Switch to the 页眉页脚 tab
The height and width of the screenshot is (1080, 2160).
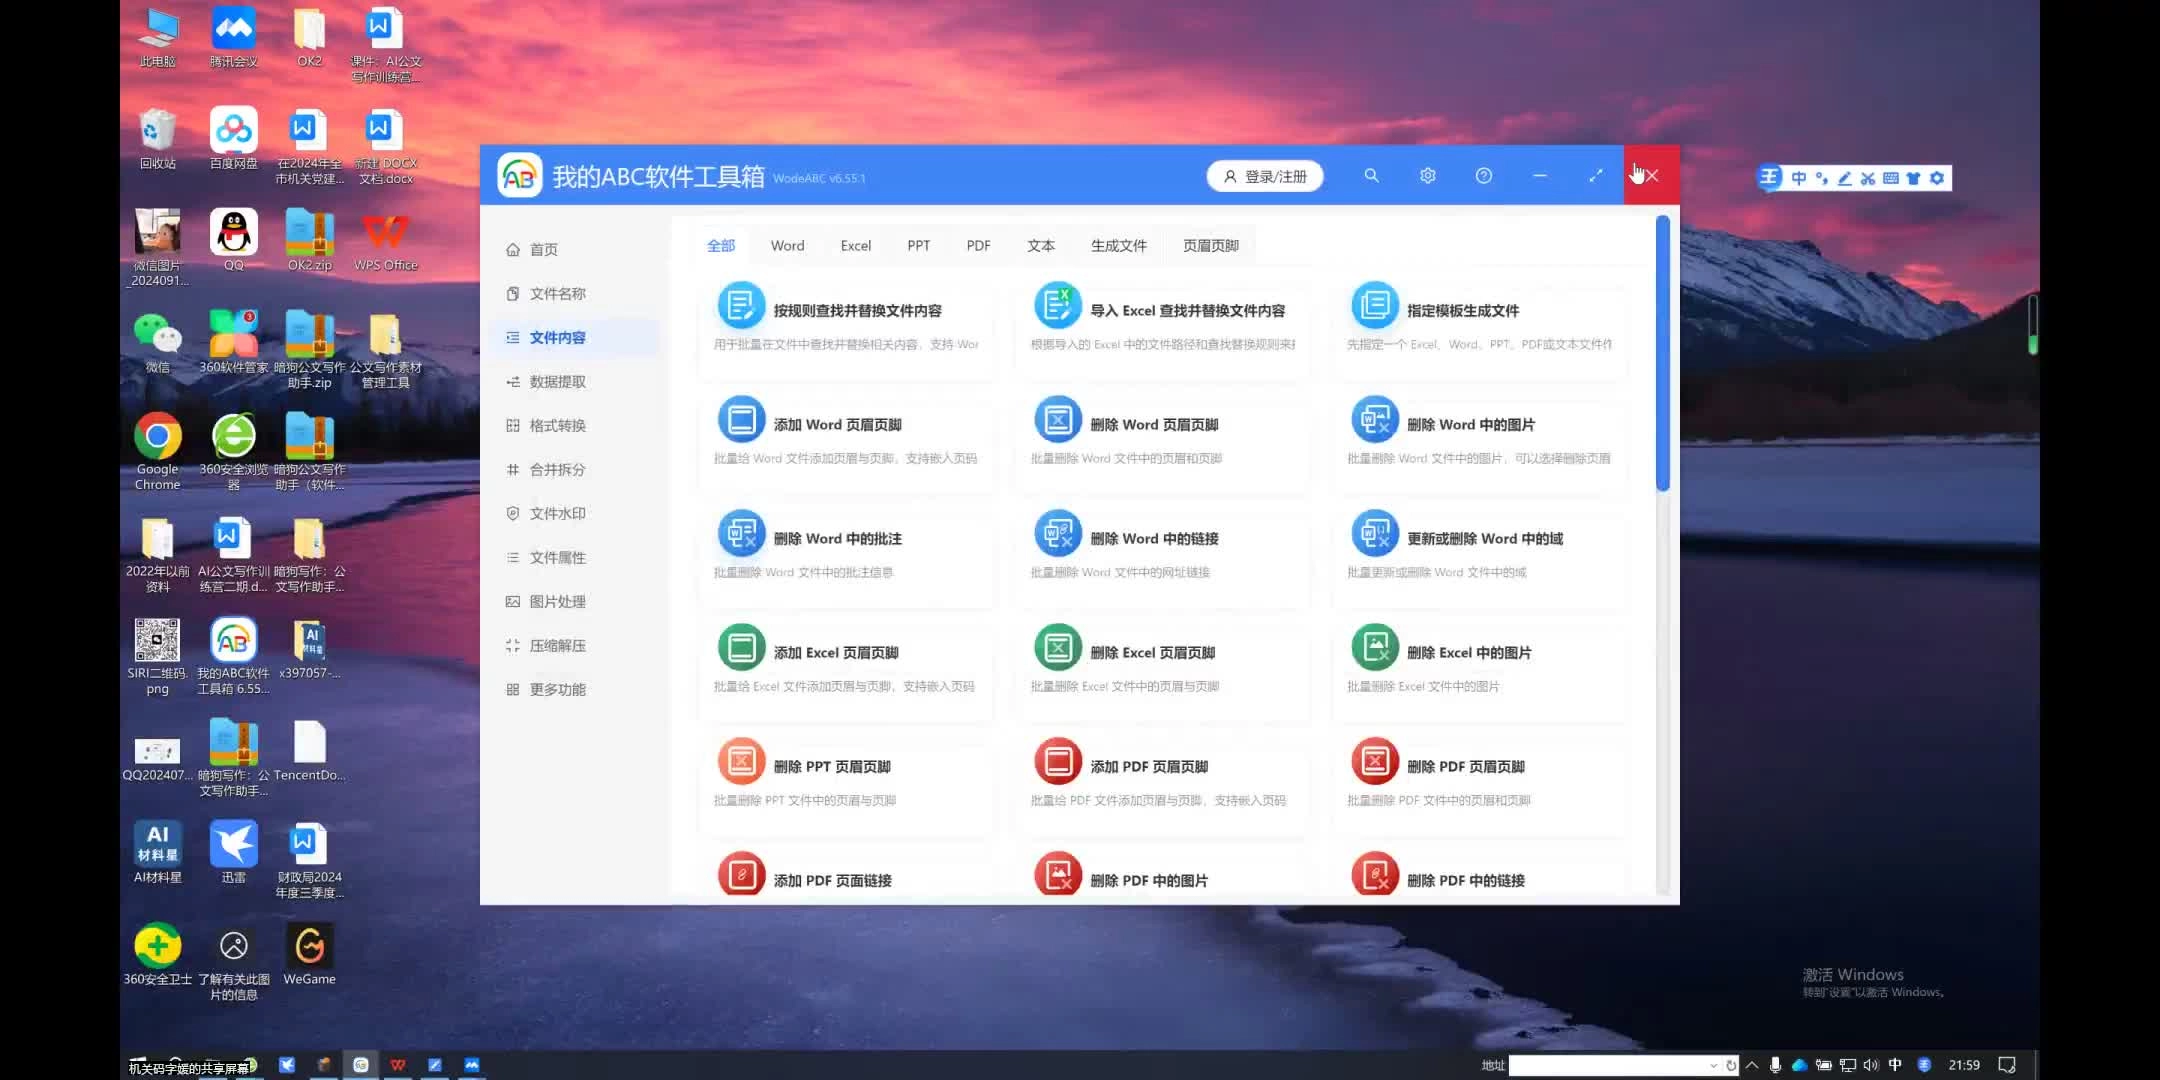[1210, 246]
